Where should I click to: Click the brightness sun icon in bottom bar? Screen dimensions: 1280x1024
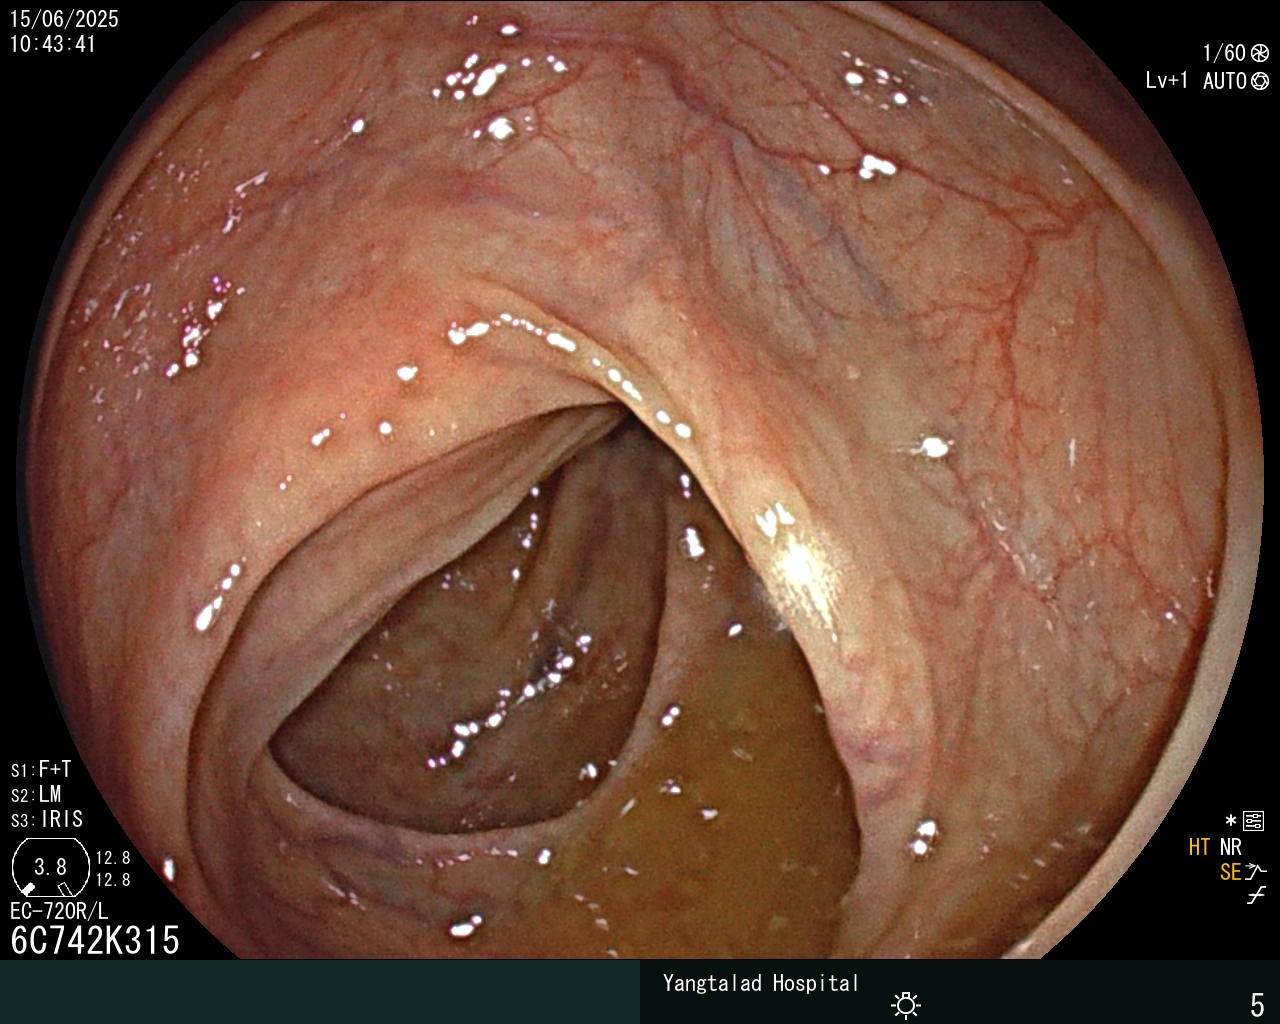click(906, 1004)
